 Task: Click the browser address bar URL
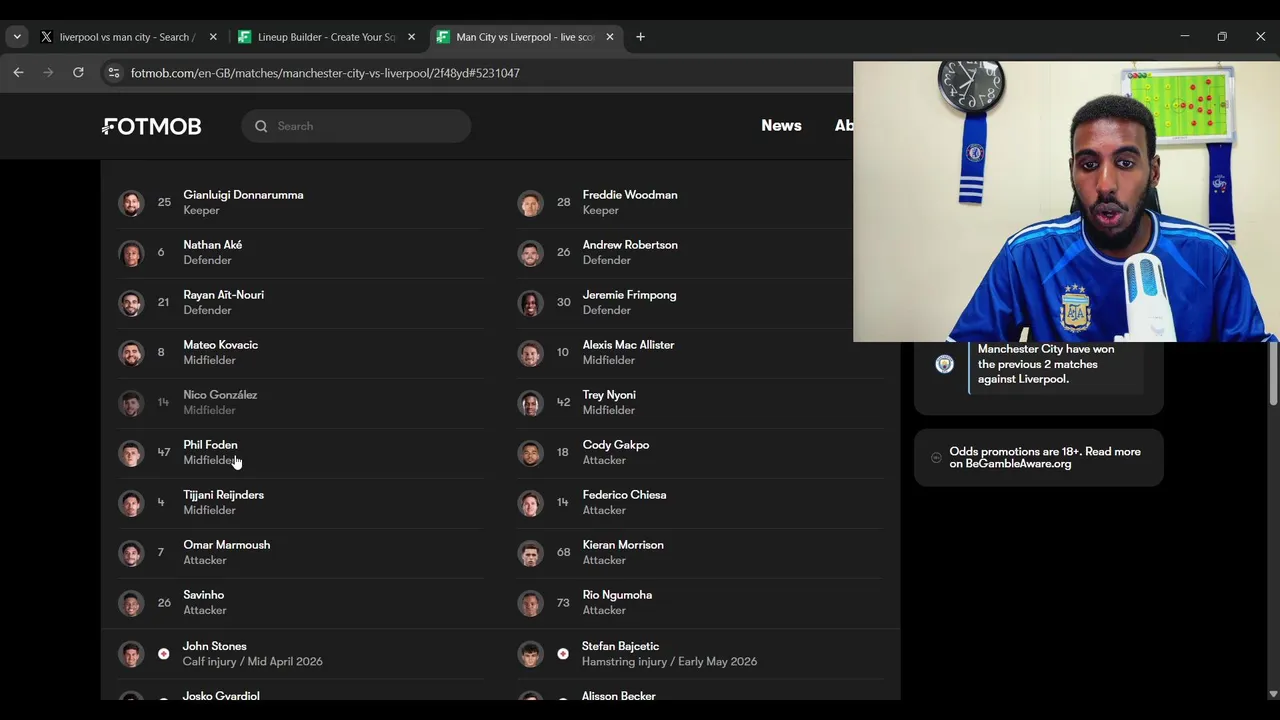(325, 73)
